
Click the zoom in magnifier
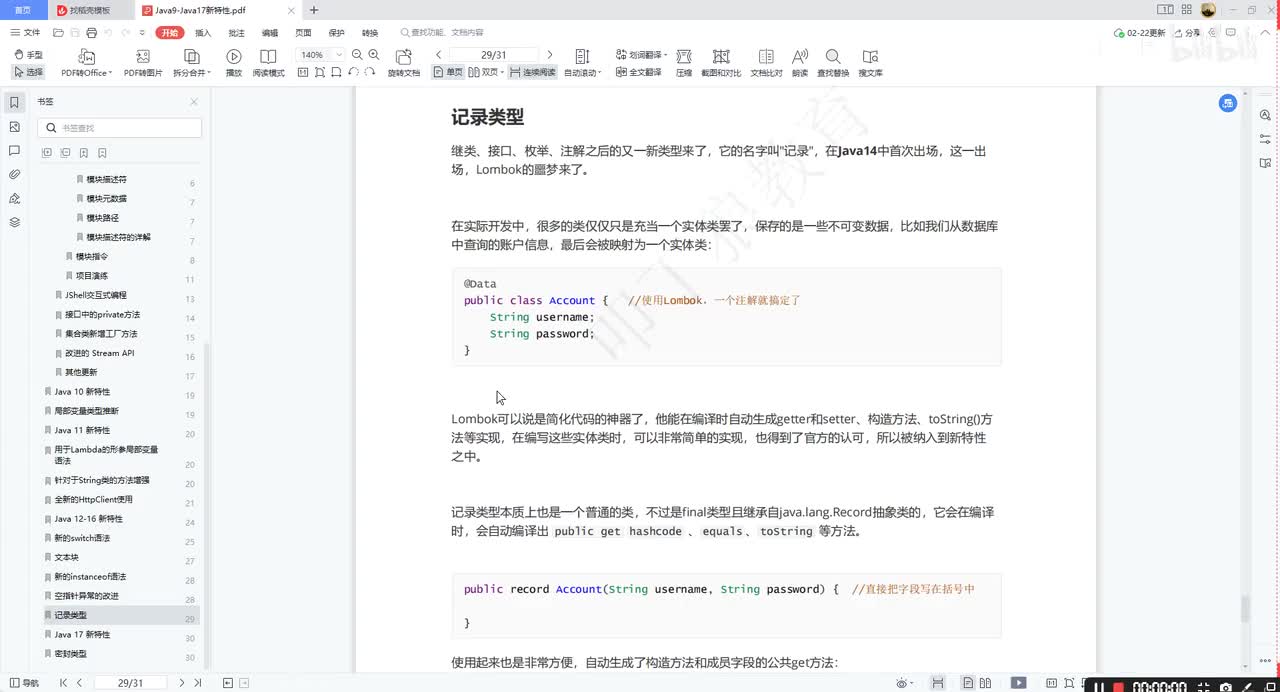pyautogui.click(x=373, y=54)
